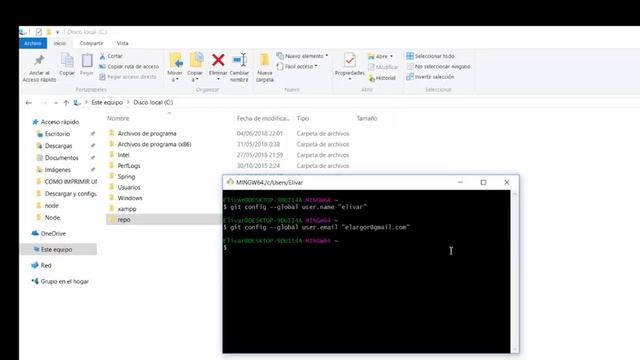Viewport: 640px width, 360px height.
Task: Open the Descargar y config. sidebar folder
Action: pos(71,193)
